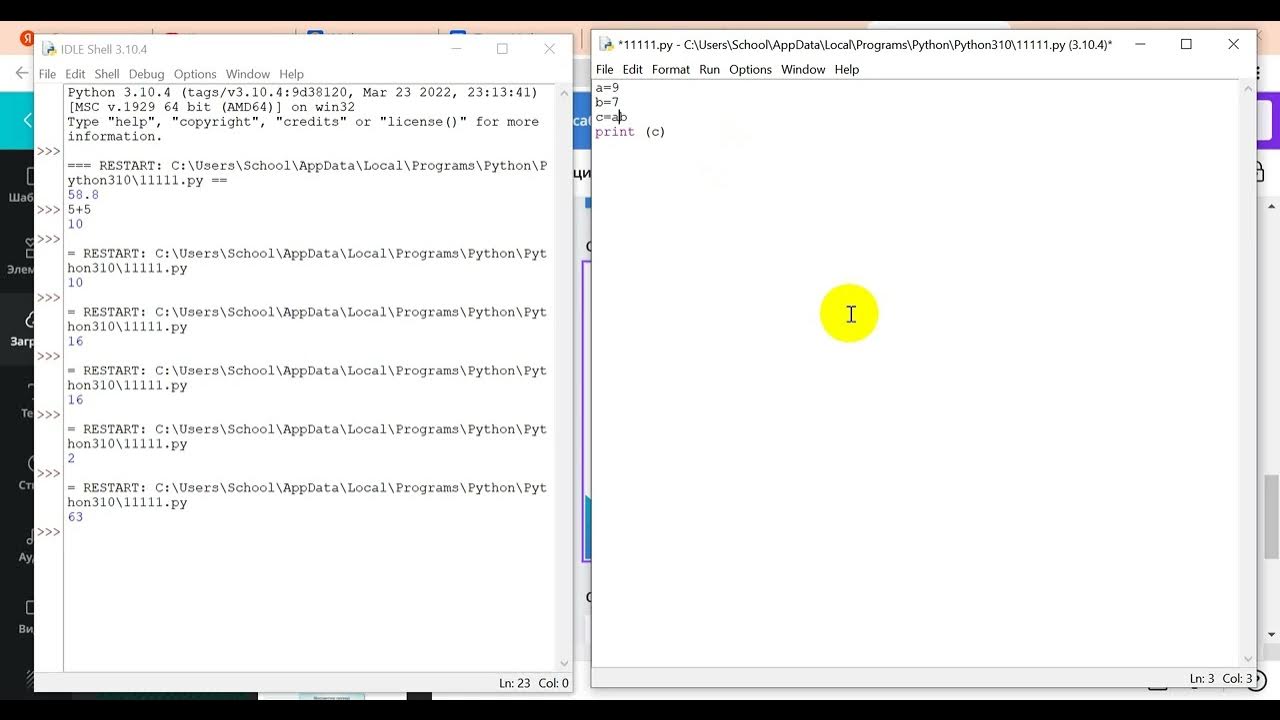Open Options menu in IDLE Shell window
Viewport: 1280px width, 720px height.
195,74
